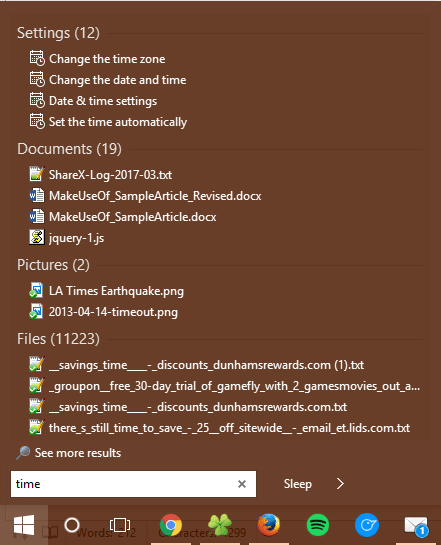Expand the Documents (19) results category

(x=70, y=149)
